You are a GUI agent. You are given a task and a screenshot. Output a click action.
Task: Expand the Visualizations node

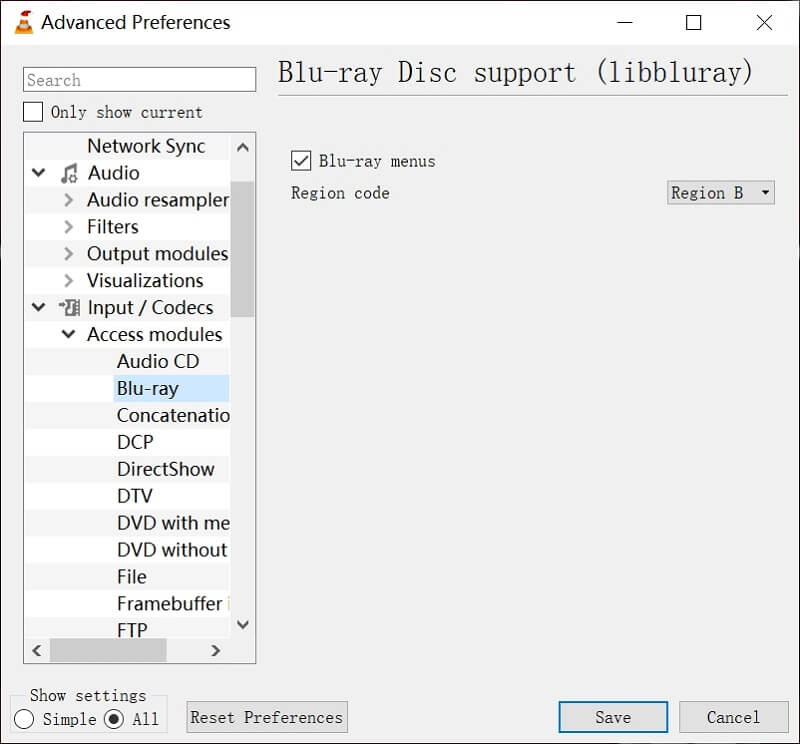[x=69, y=281]
